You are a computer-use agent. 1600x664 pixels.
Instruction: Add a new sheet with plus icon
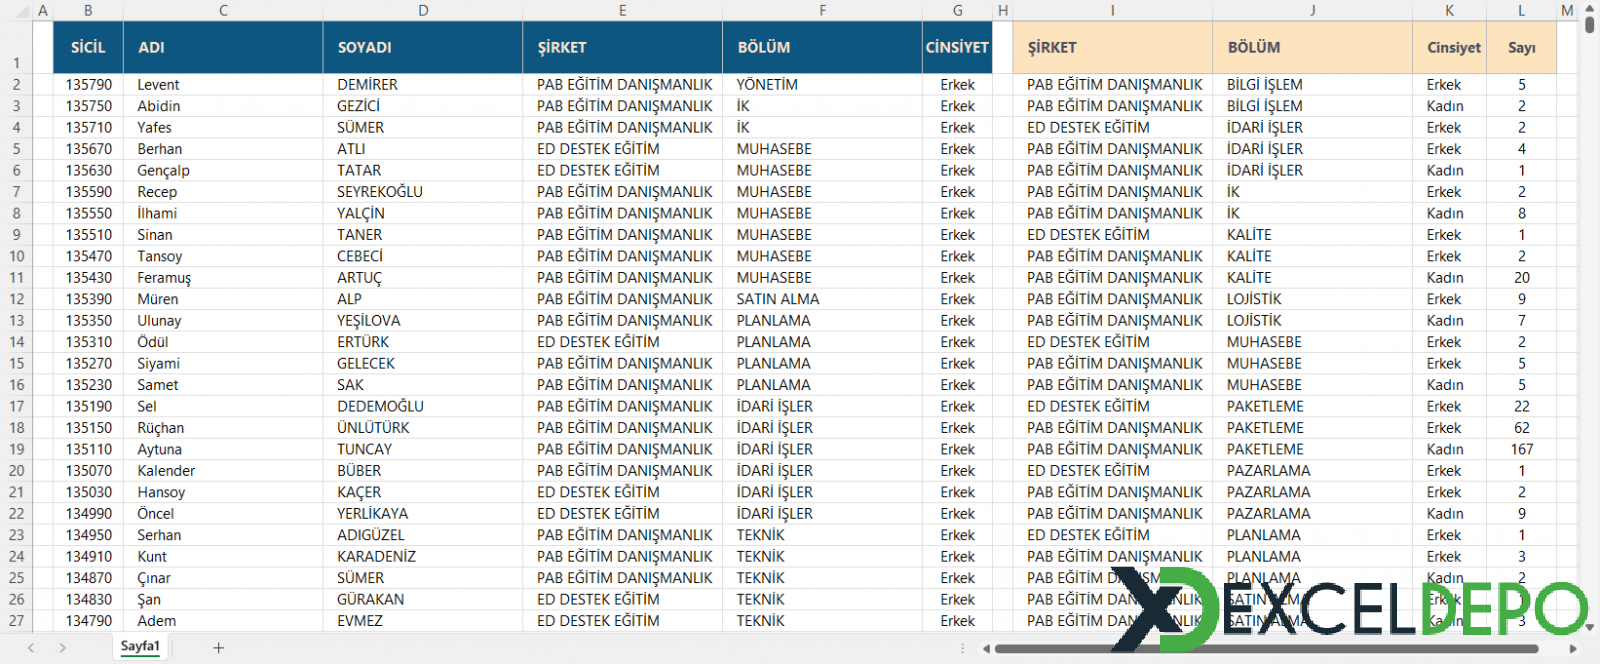coord(218,648)
